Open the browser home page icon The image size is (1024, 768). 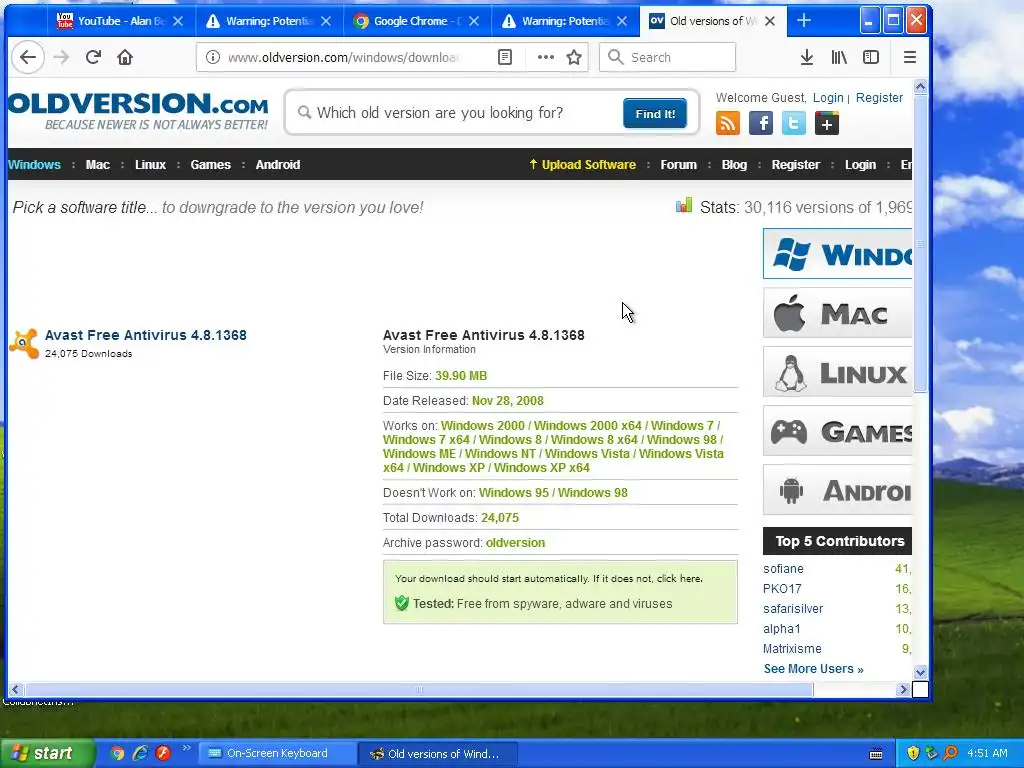(x=125, y=57)
